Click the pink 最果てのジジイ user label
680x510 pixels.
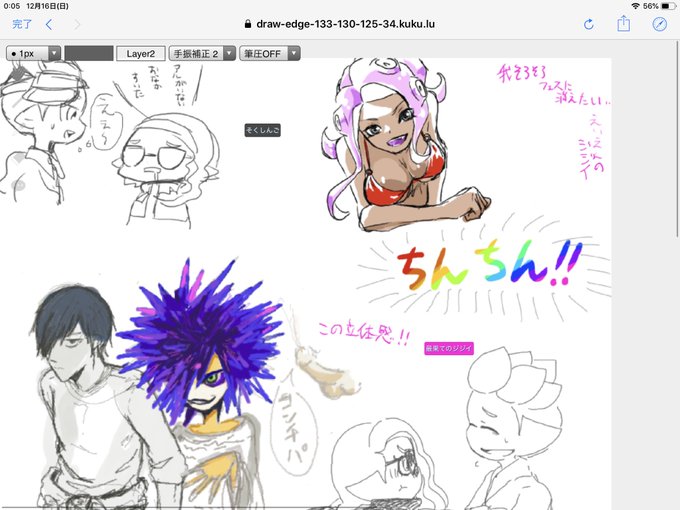point(449,348)
